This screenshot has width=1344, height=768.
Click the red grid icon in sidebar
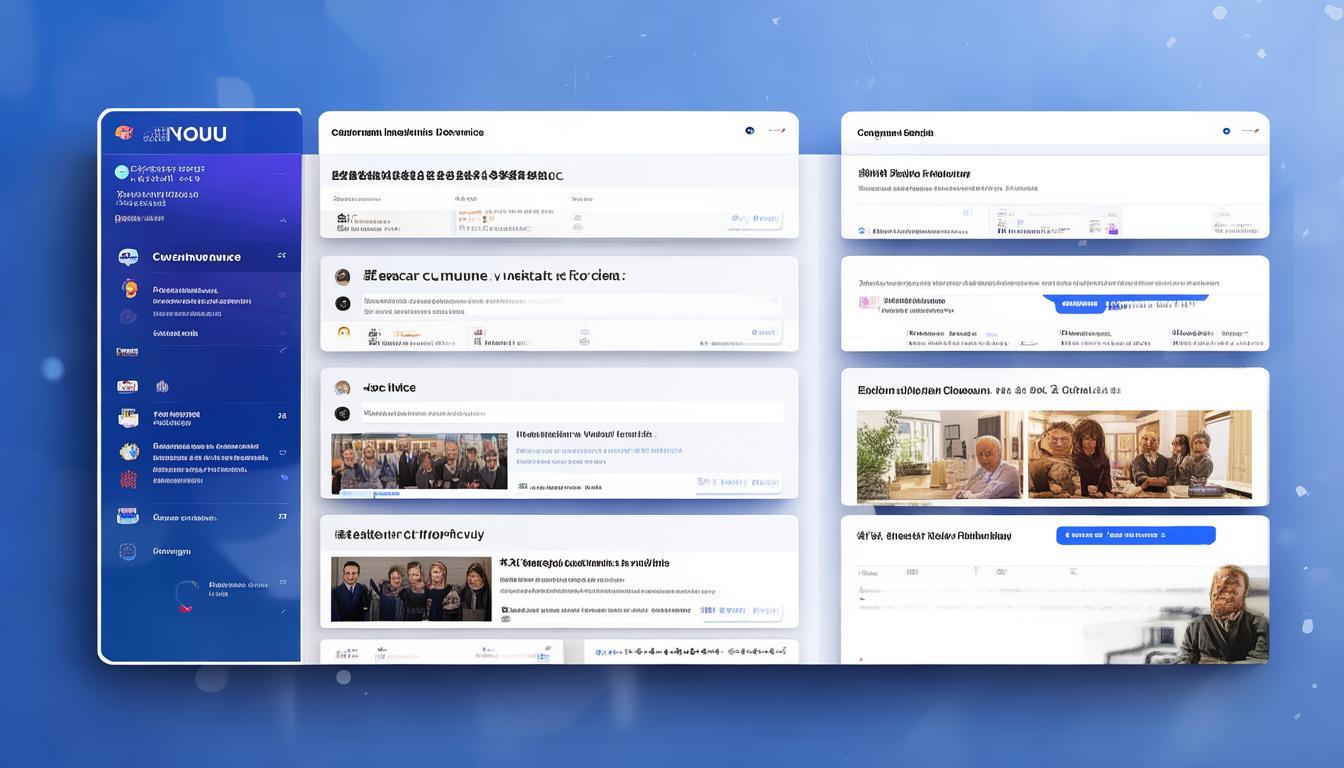pyautogui.click(x=128, y=480)
